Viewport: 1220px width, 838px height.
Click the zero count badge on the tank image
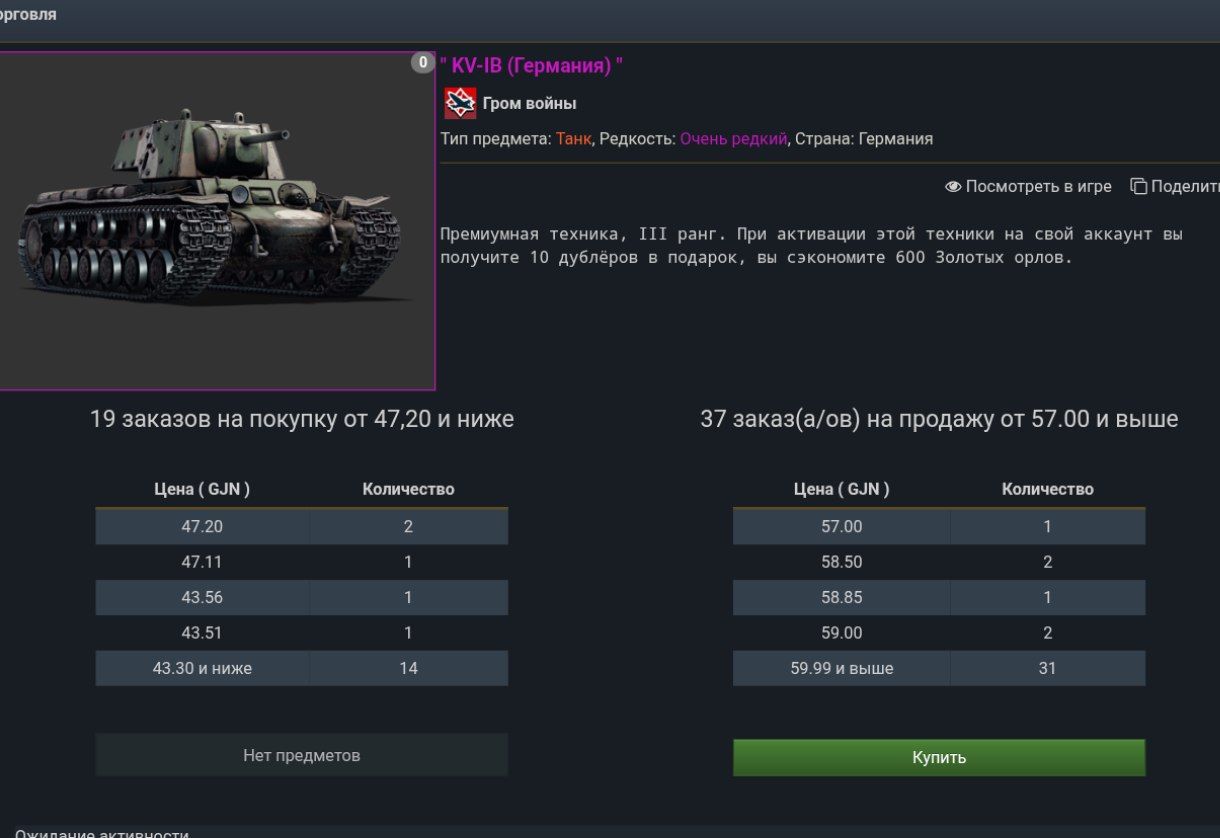(423, 63)
